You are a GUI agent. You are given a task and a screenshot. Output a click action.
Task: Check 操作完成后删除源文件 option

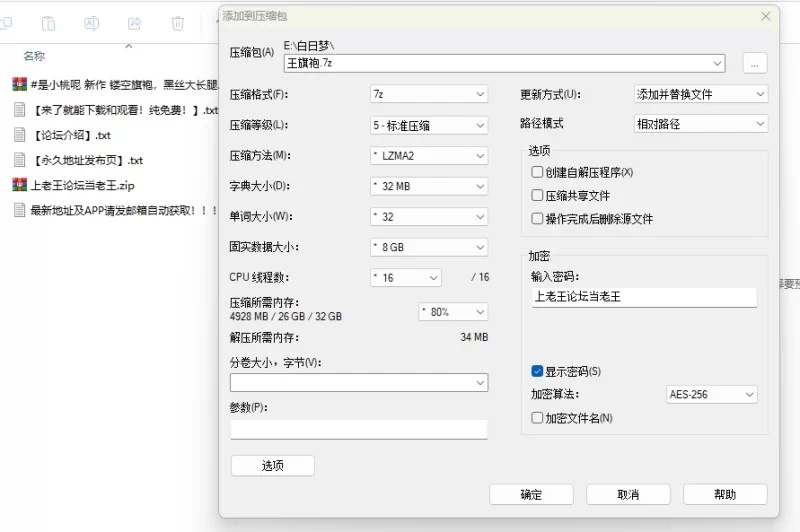[x=537, y=219]
